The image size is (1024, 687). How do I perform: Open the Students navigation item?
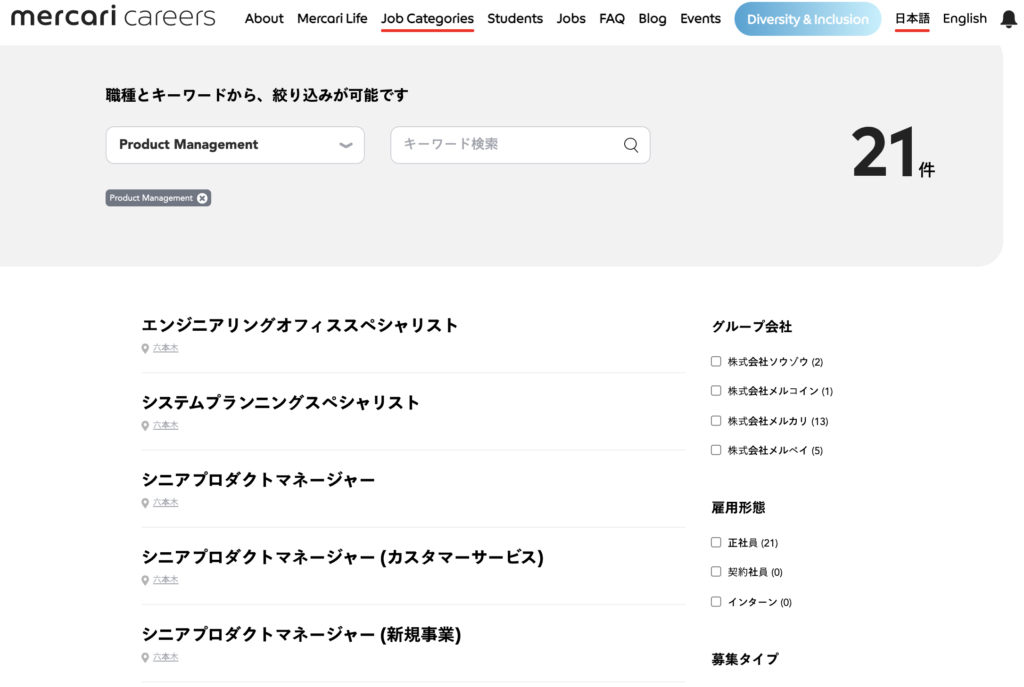515,19
